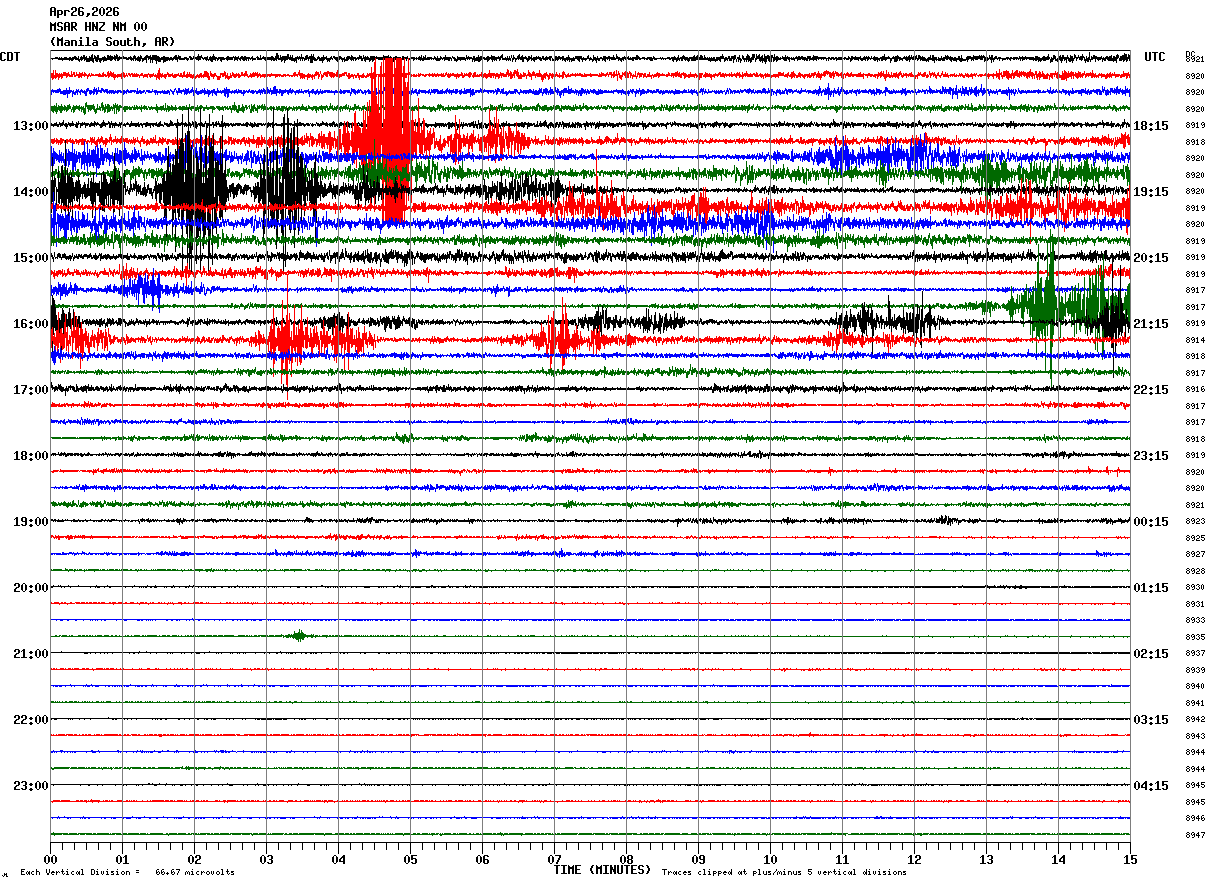
Task: Select the 21:00 CDT hour label
Action: (x=30, y=654)
